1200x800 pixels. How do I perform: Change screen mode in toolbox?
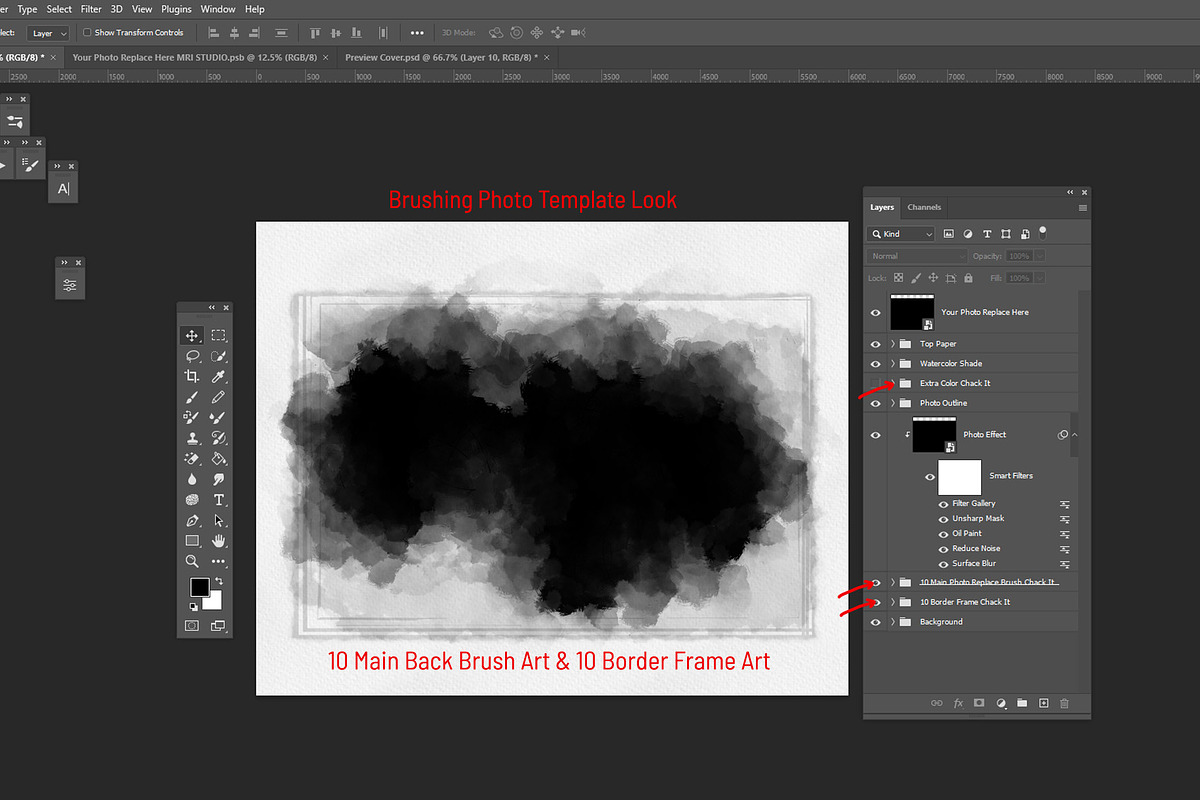tap(218, 626)
